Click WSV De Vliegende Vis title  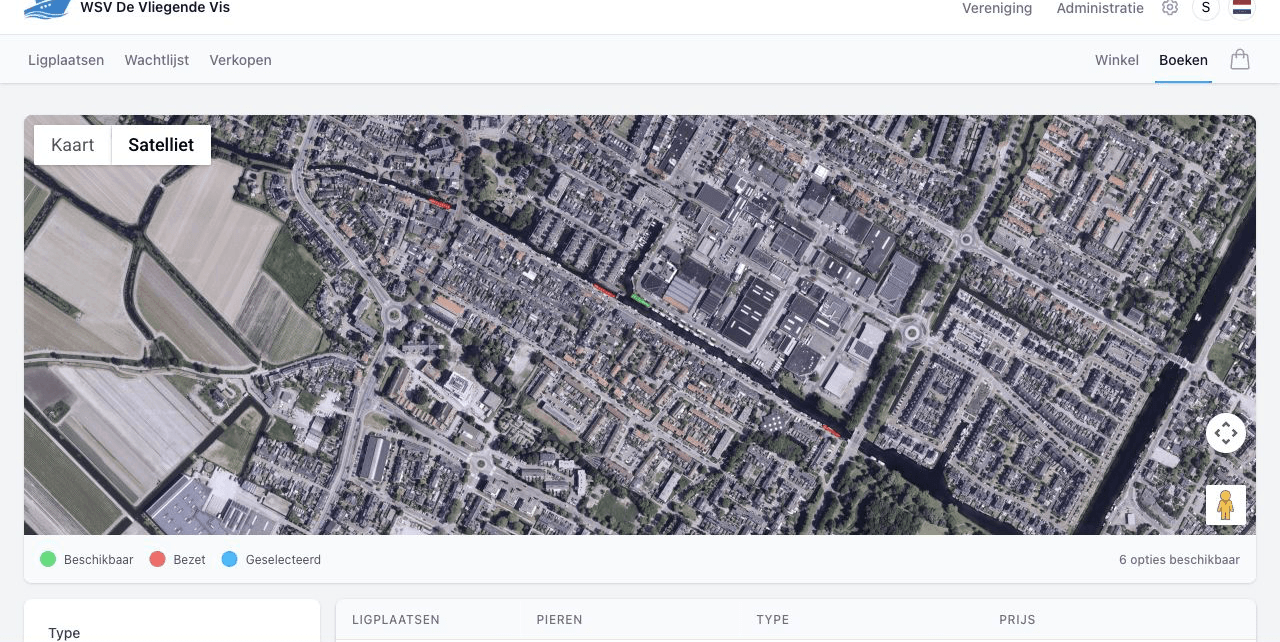coord(155,8)
